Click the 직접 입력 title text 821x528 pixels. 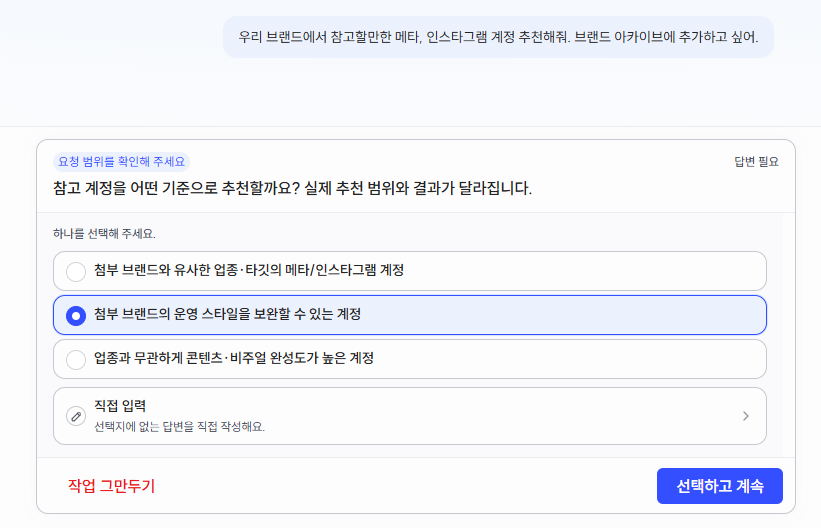point(120,406)
